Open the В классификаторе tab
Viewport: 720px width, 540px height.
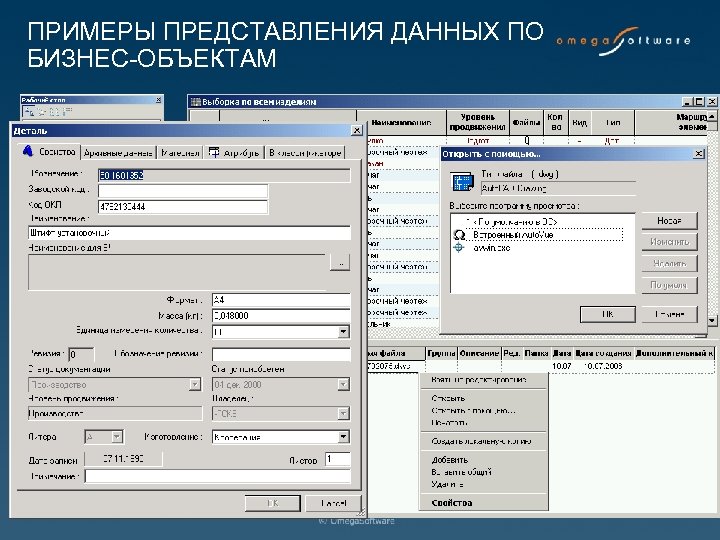pyautogui.click(x=305, y=153)
